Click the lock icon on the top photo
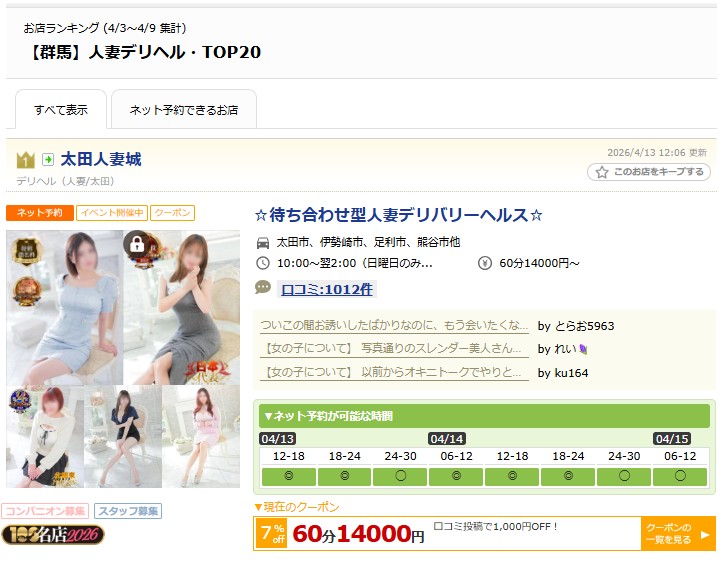The height and width of the screenshot is (574, 728). pyautogui.click(x=136, y=243)
